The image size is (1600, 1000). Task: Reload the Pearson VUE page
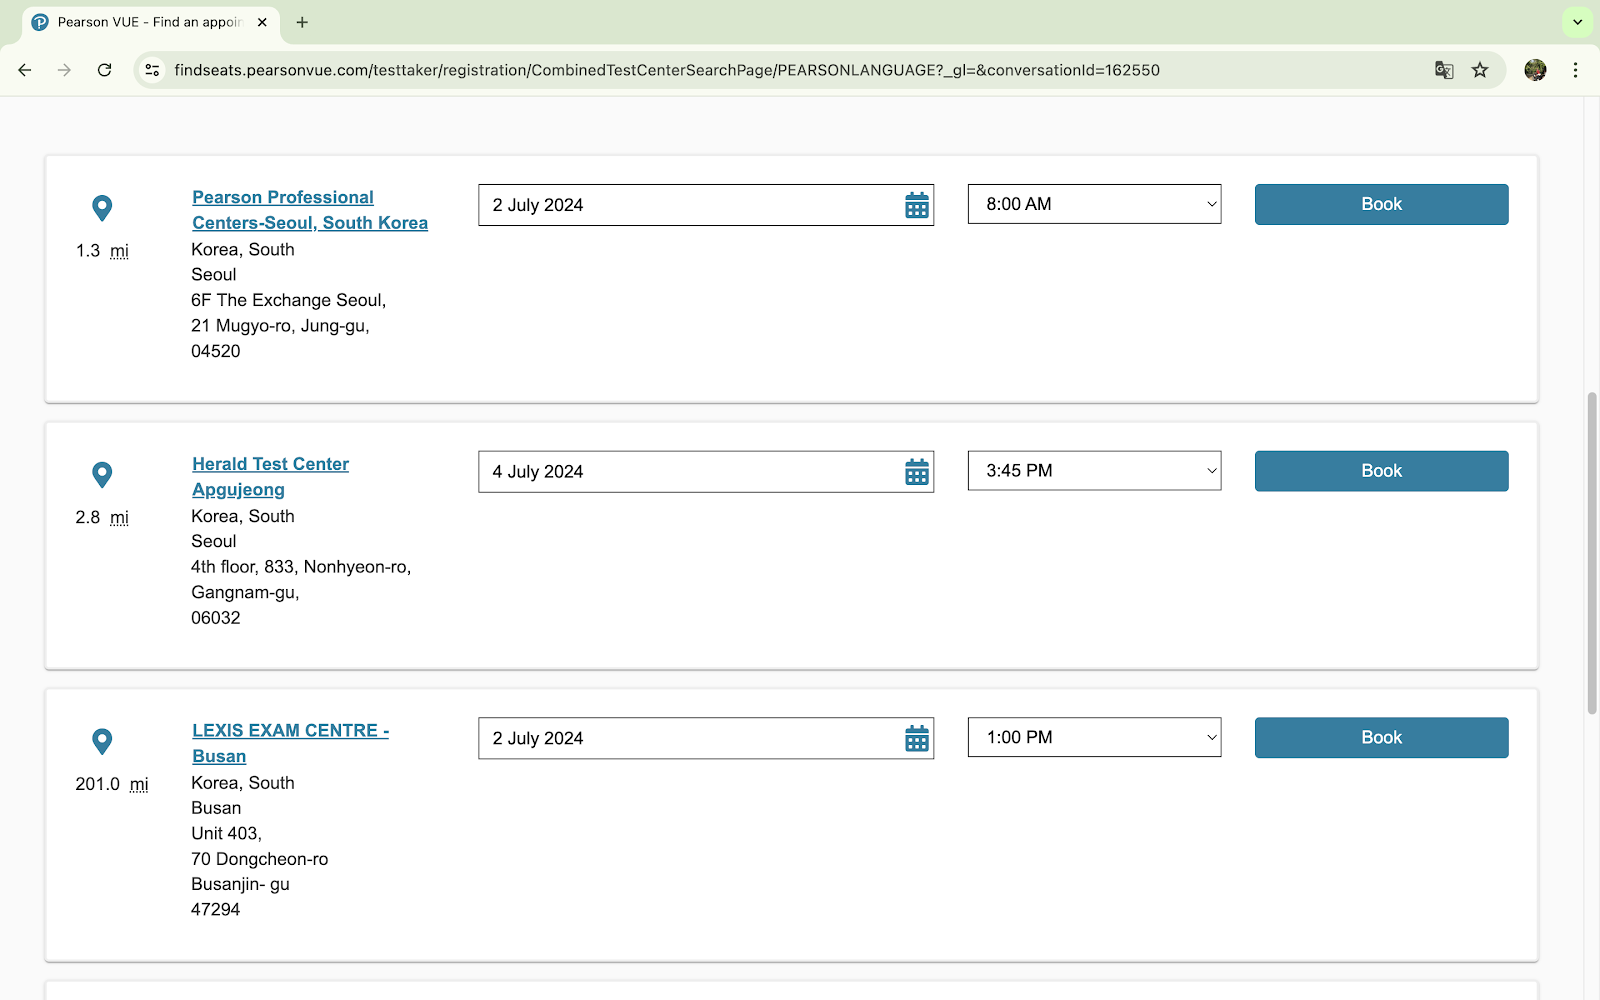point(104,70)
